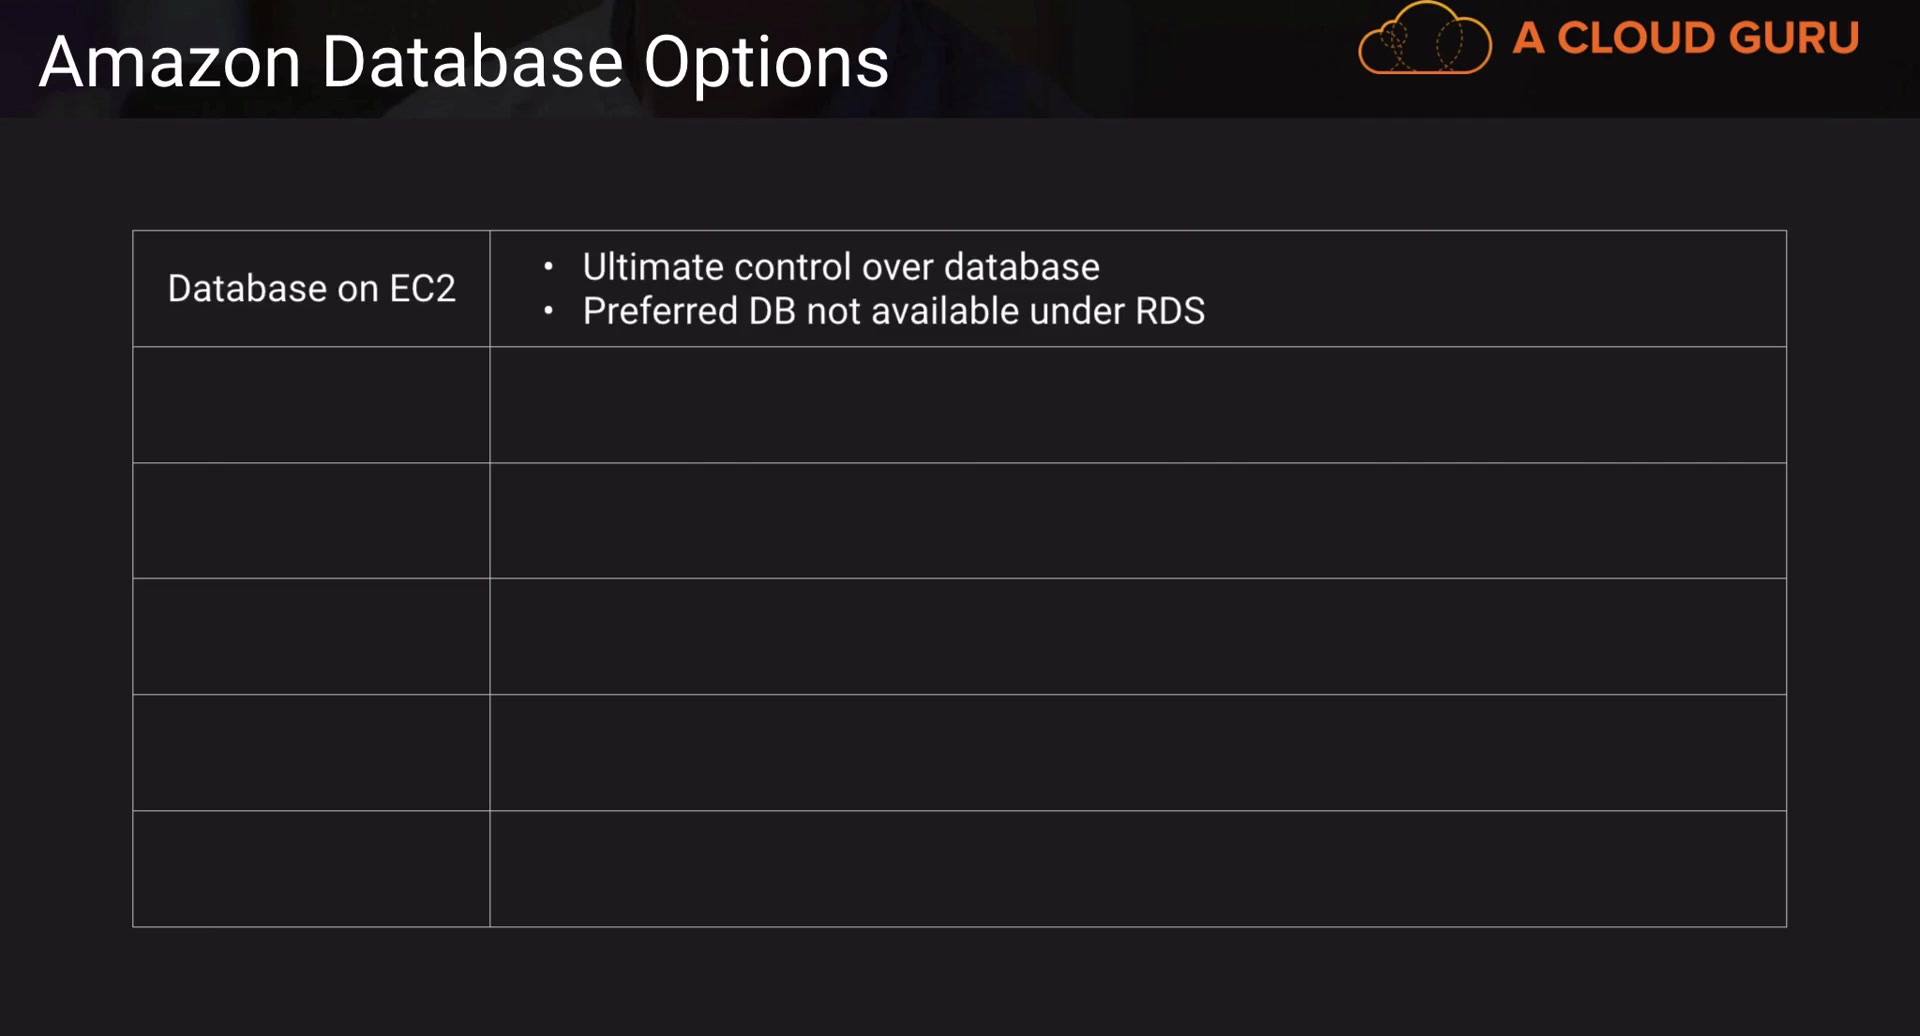The width and height of the screenshot is (1920, 1036).
Task: Click the word "Options" in the slide title
Action: tap(766, 64)
